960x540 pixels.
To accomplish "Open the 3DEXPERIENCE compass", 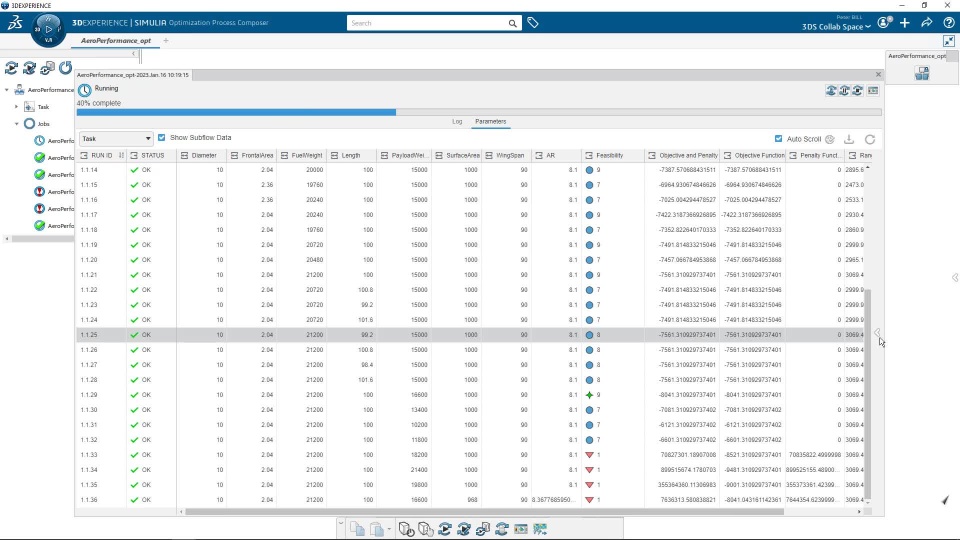I will pyautogui.click(x=48, y=29).
